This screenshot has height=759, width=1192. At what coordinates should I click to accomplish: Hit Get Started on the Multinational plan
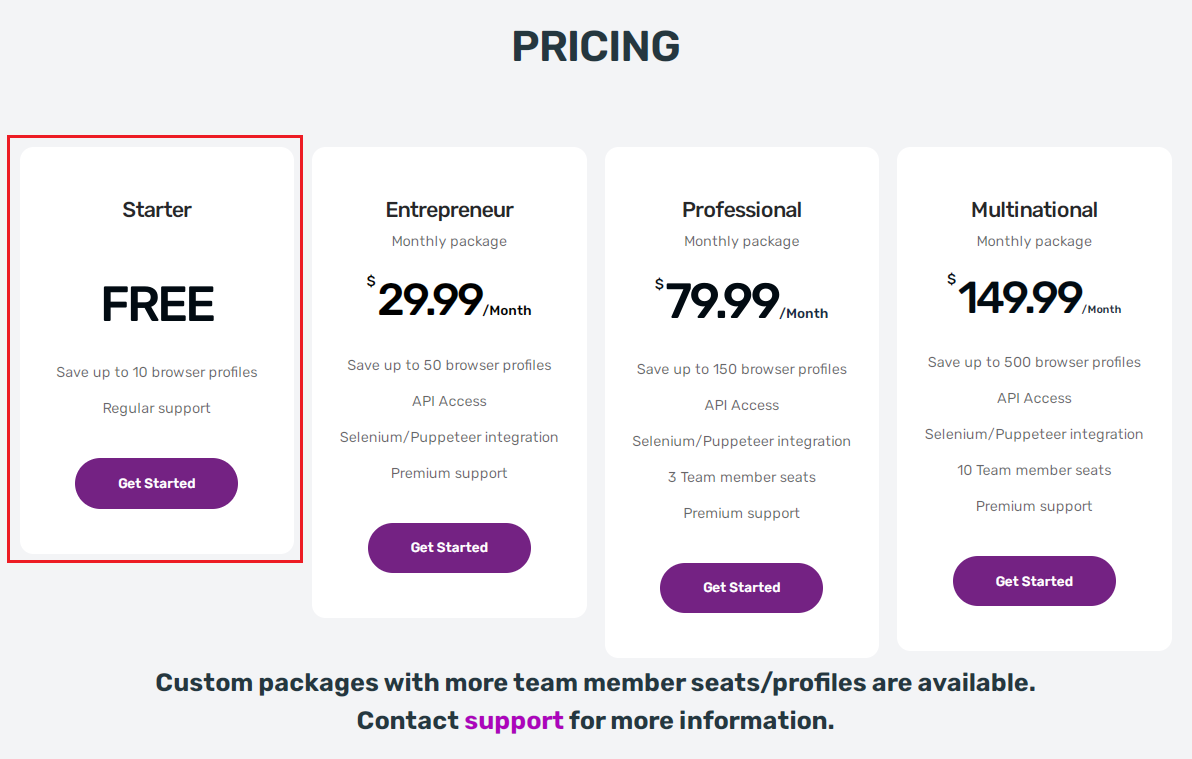(1034, 582)
